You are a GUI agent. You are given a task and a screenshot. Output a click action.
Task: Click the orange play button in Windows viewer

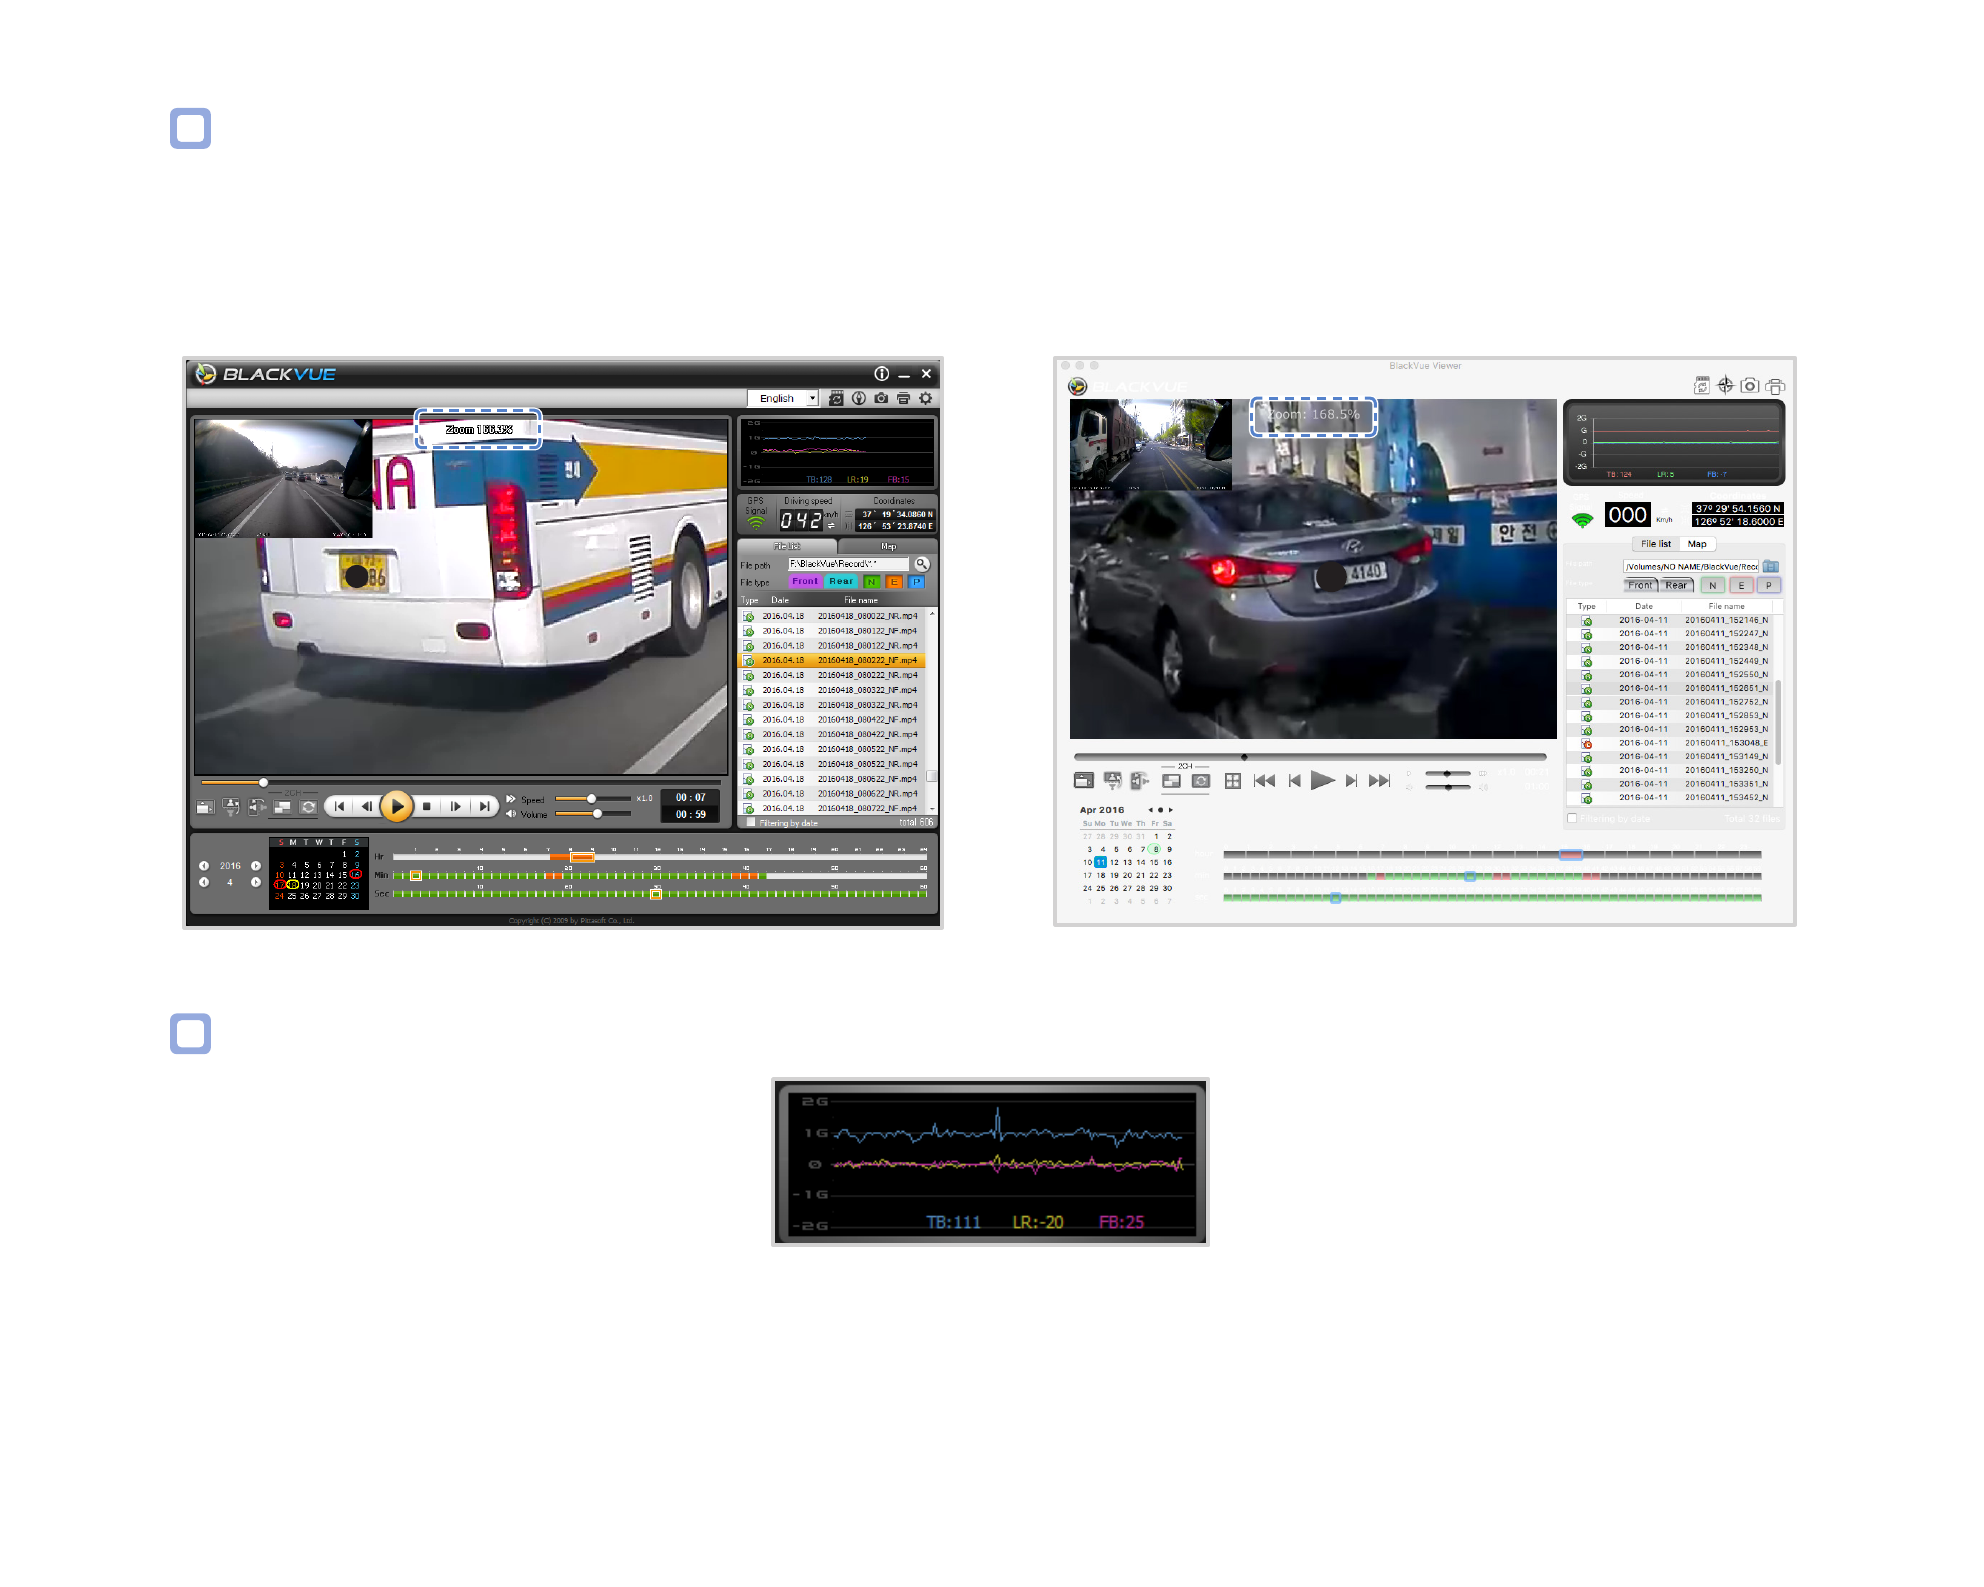point(397,806)
